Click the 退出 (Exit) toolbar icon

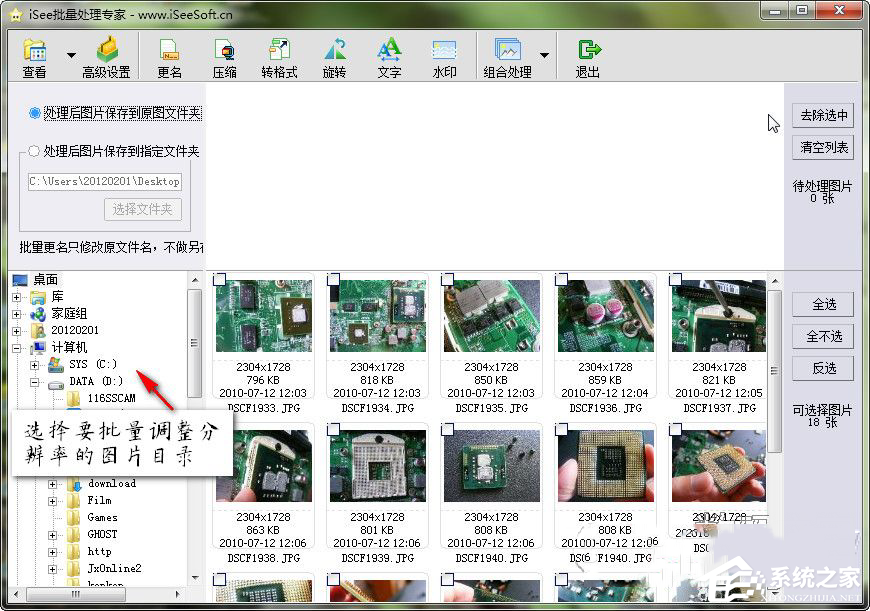pyautogui.click(x=587, y=56)
